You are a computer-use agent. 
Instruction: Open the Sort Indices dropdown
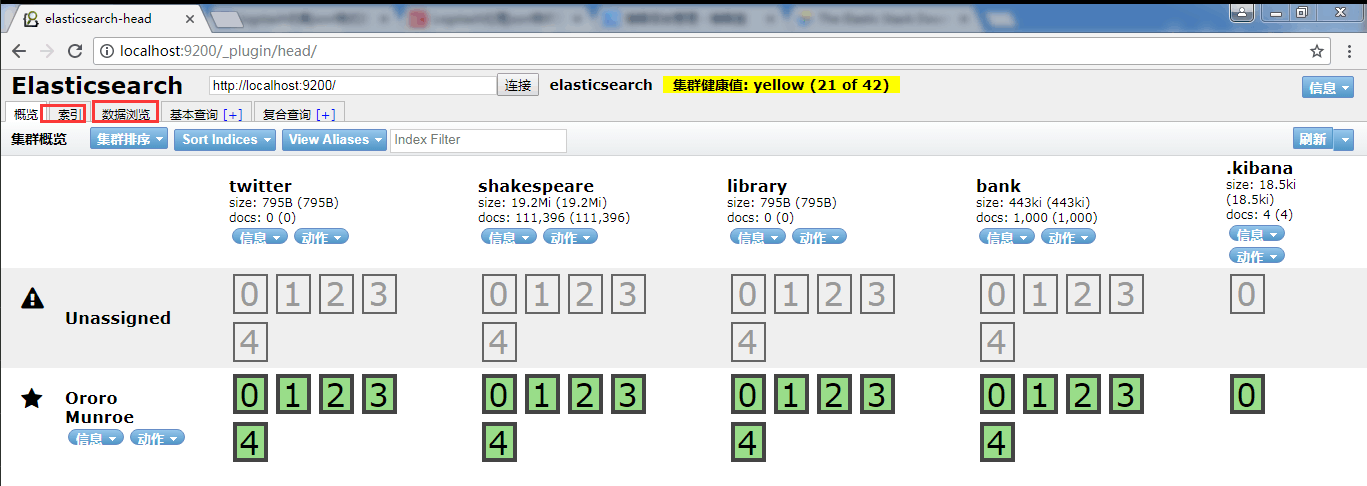coord(225,140)
